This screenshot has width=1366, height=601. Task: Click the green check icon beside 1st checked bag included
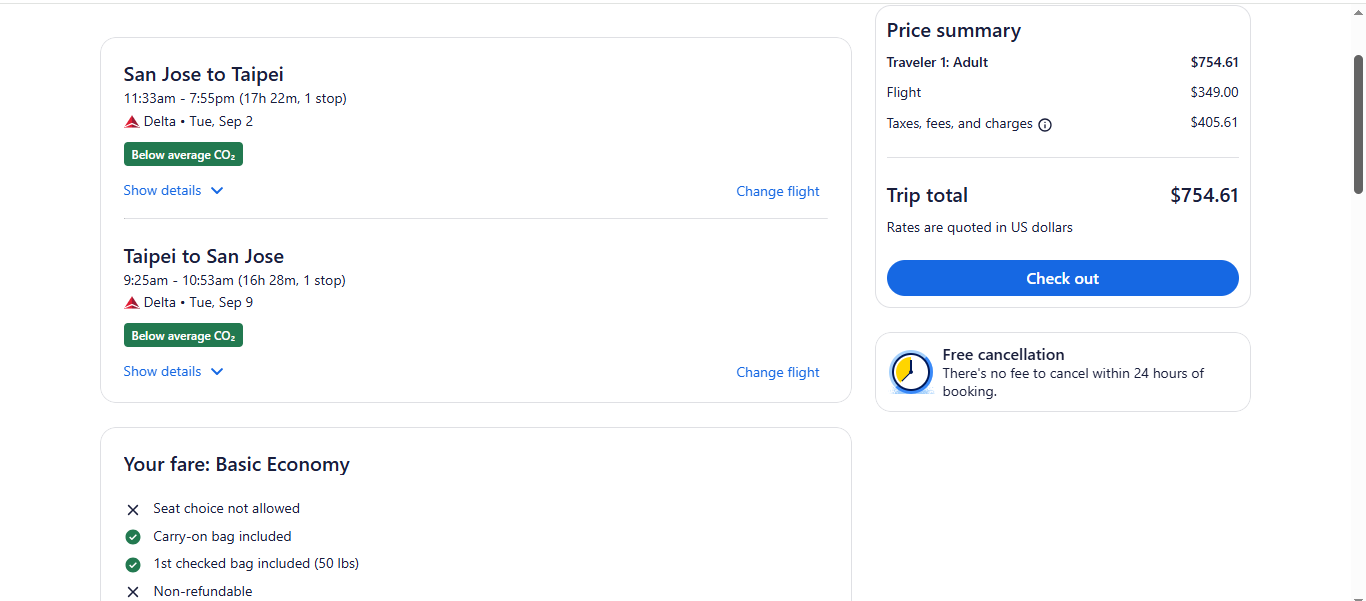click(x=133, y=564)
